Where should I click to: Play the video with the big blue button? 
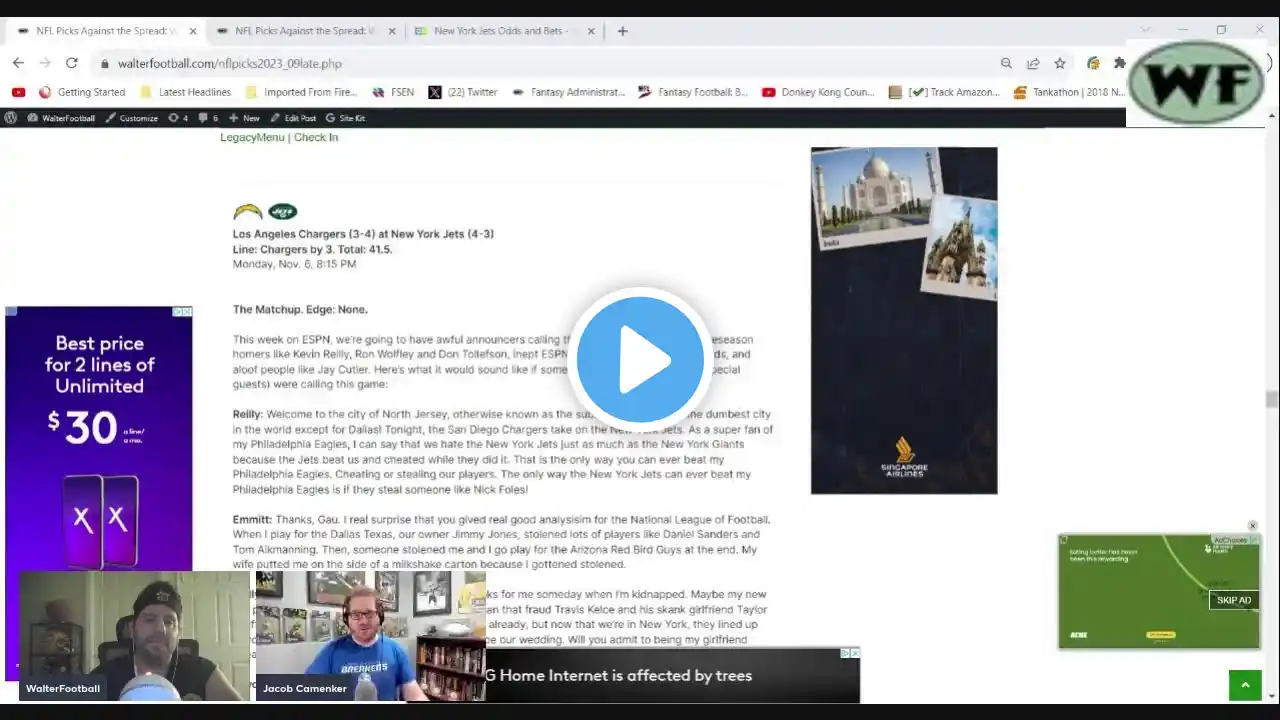(640, 359)
